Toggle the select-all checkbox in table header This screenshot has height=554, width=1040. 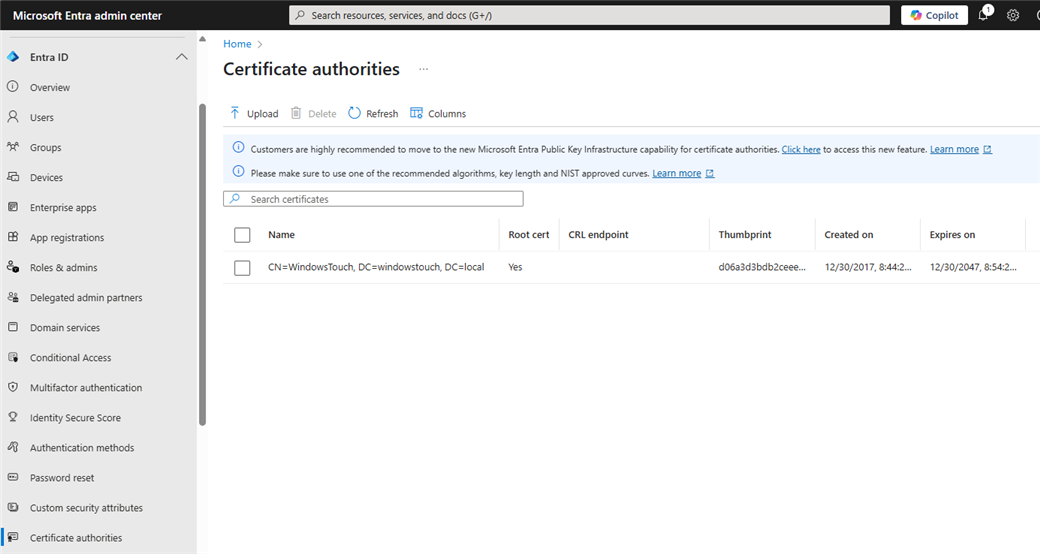pos(242,235)
